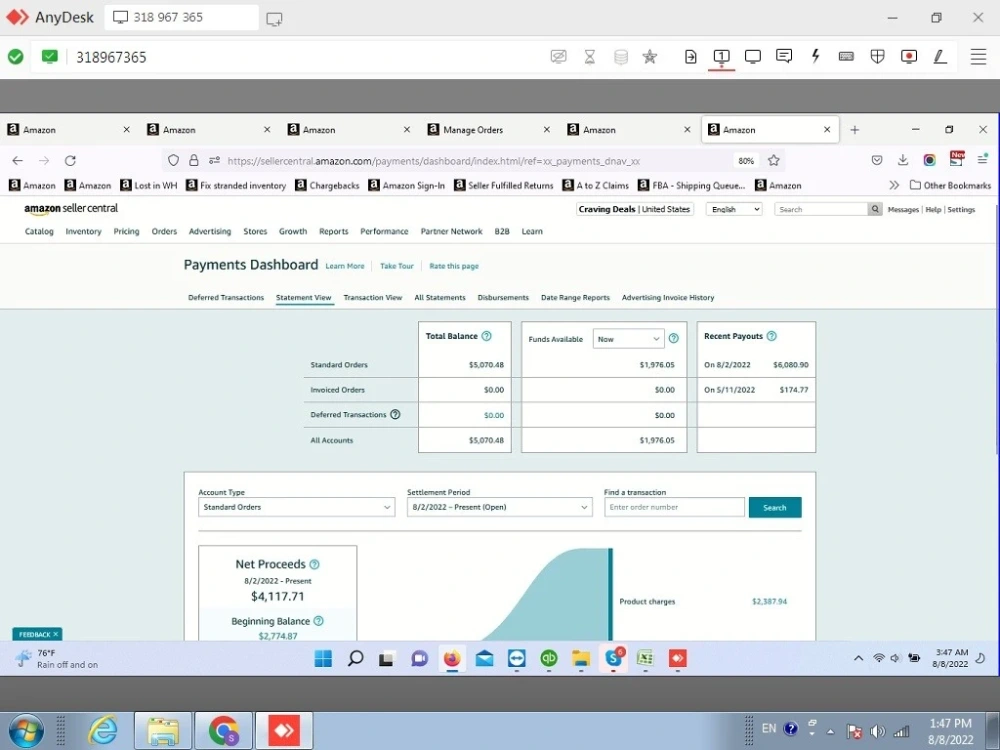Image resolution: width=1000 pixels, height=750 pixels.
Task: Open the Reports menu in Seller Central
Action: pyautogui.click(x=333, y=231)
